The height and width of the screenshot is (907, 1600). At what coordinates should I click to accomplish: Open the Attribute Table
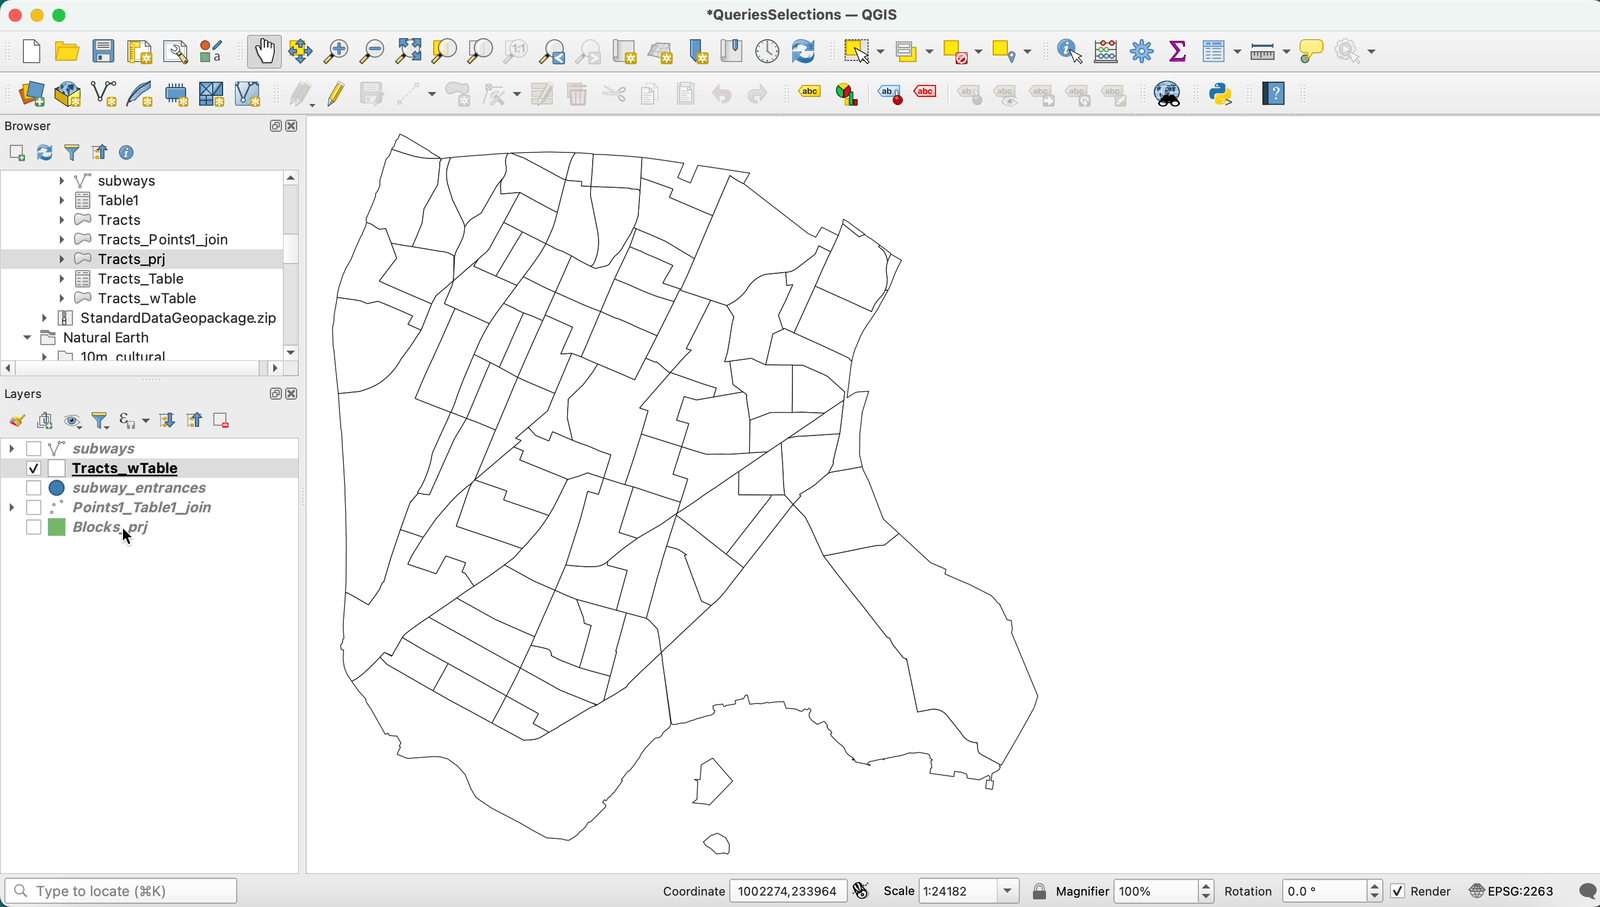point(1213,51)
